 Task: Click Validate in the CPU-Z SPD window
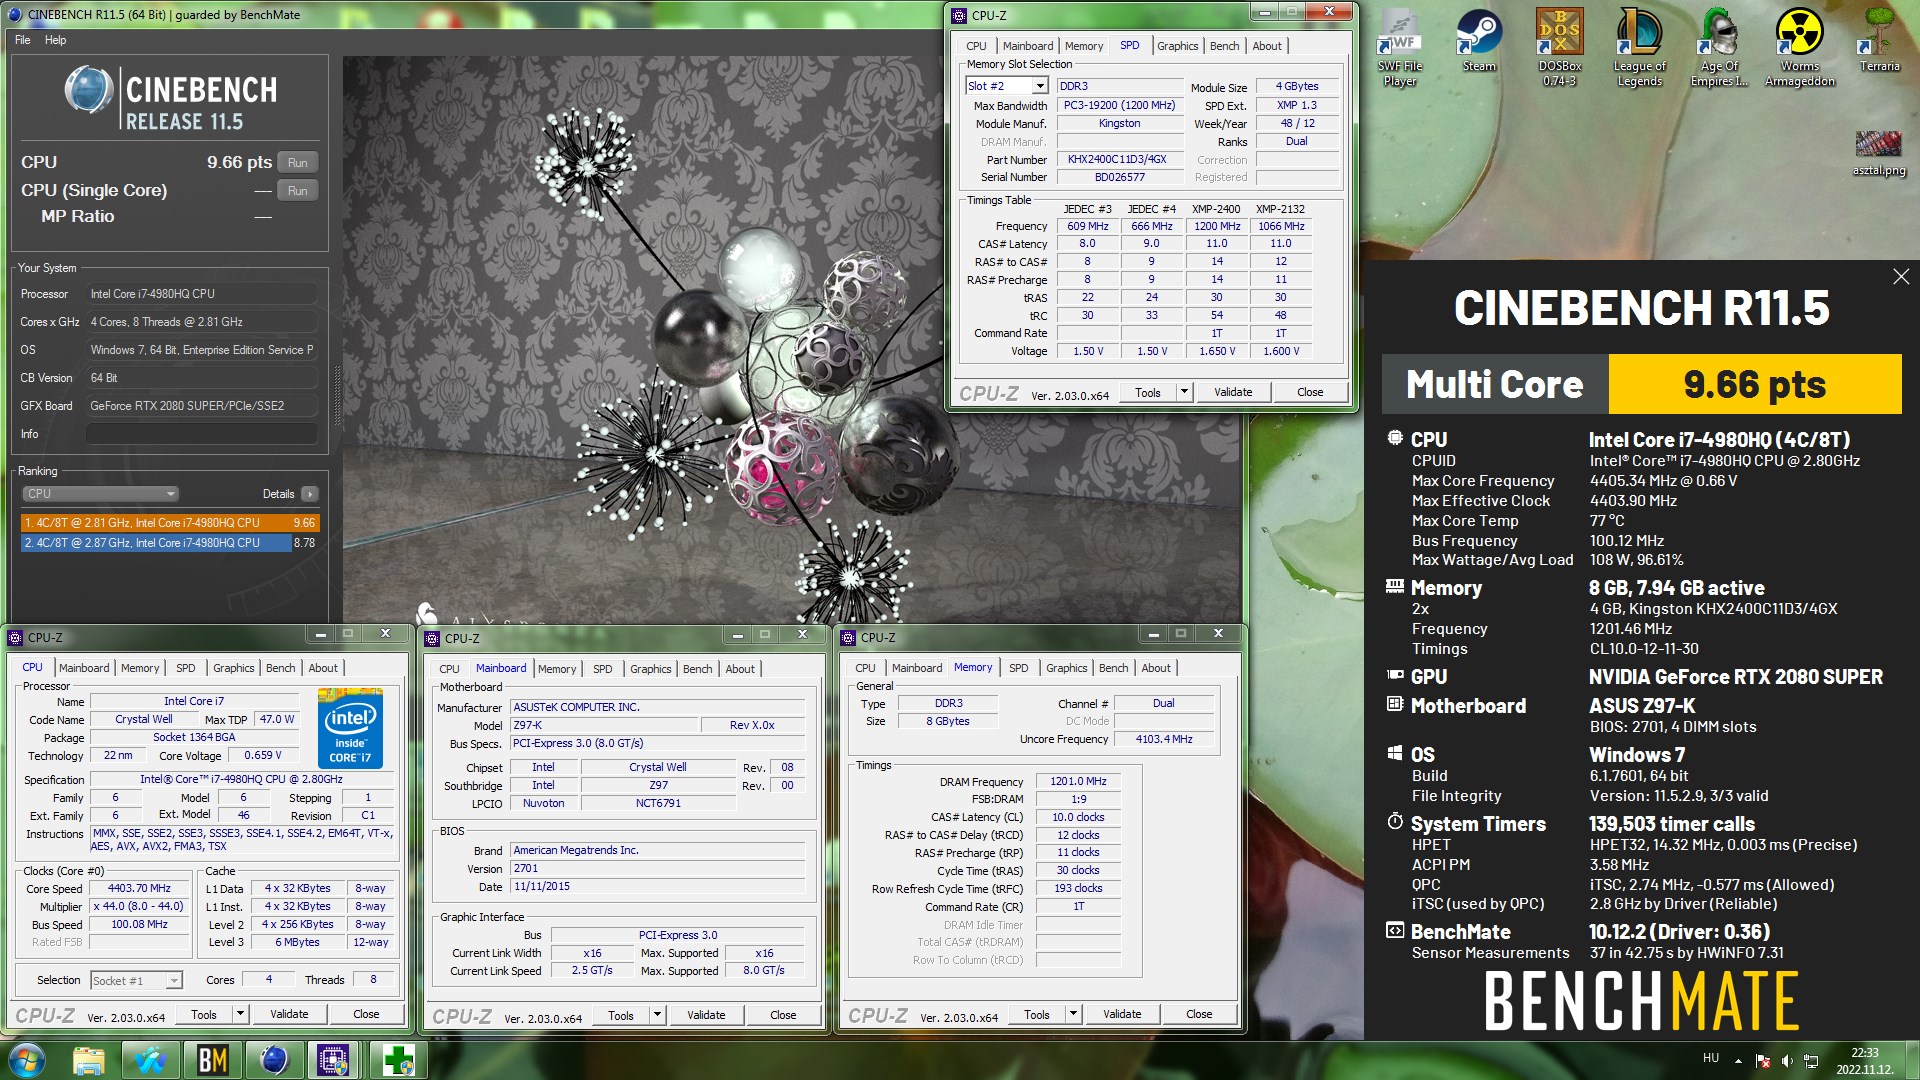[1232, 392]
